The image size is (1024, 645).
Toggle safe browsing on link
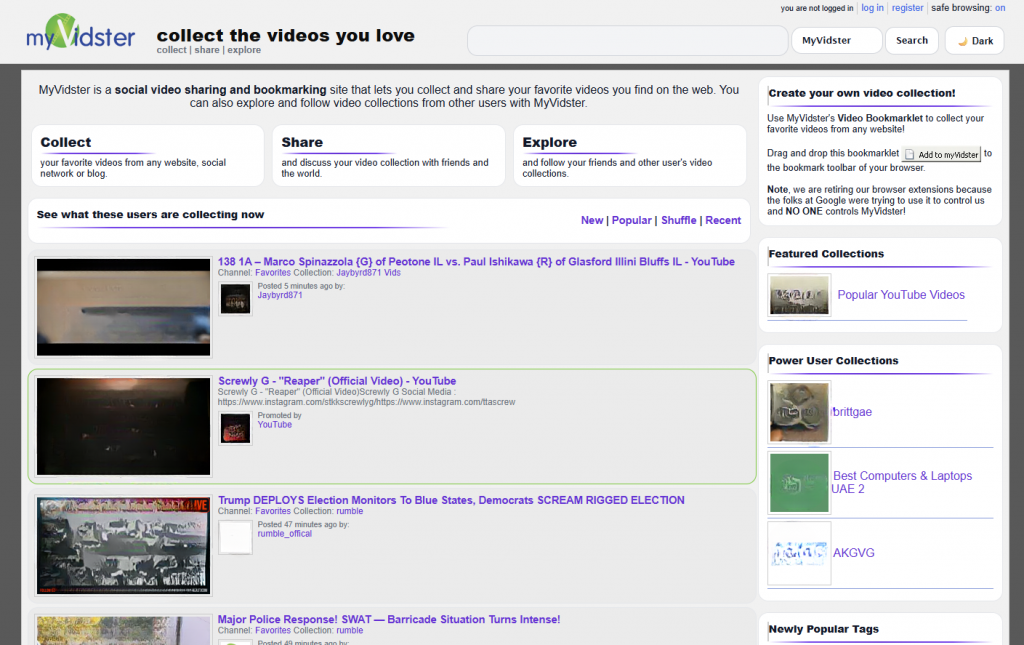pyautogui.click(x=1000, y=8)
